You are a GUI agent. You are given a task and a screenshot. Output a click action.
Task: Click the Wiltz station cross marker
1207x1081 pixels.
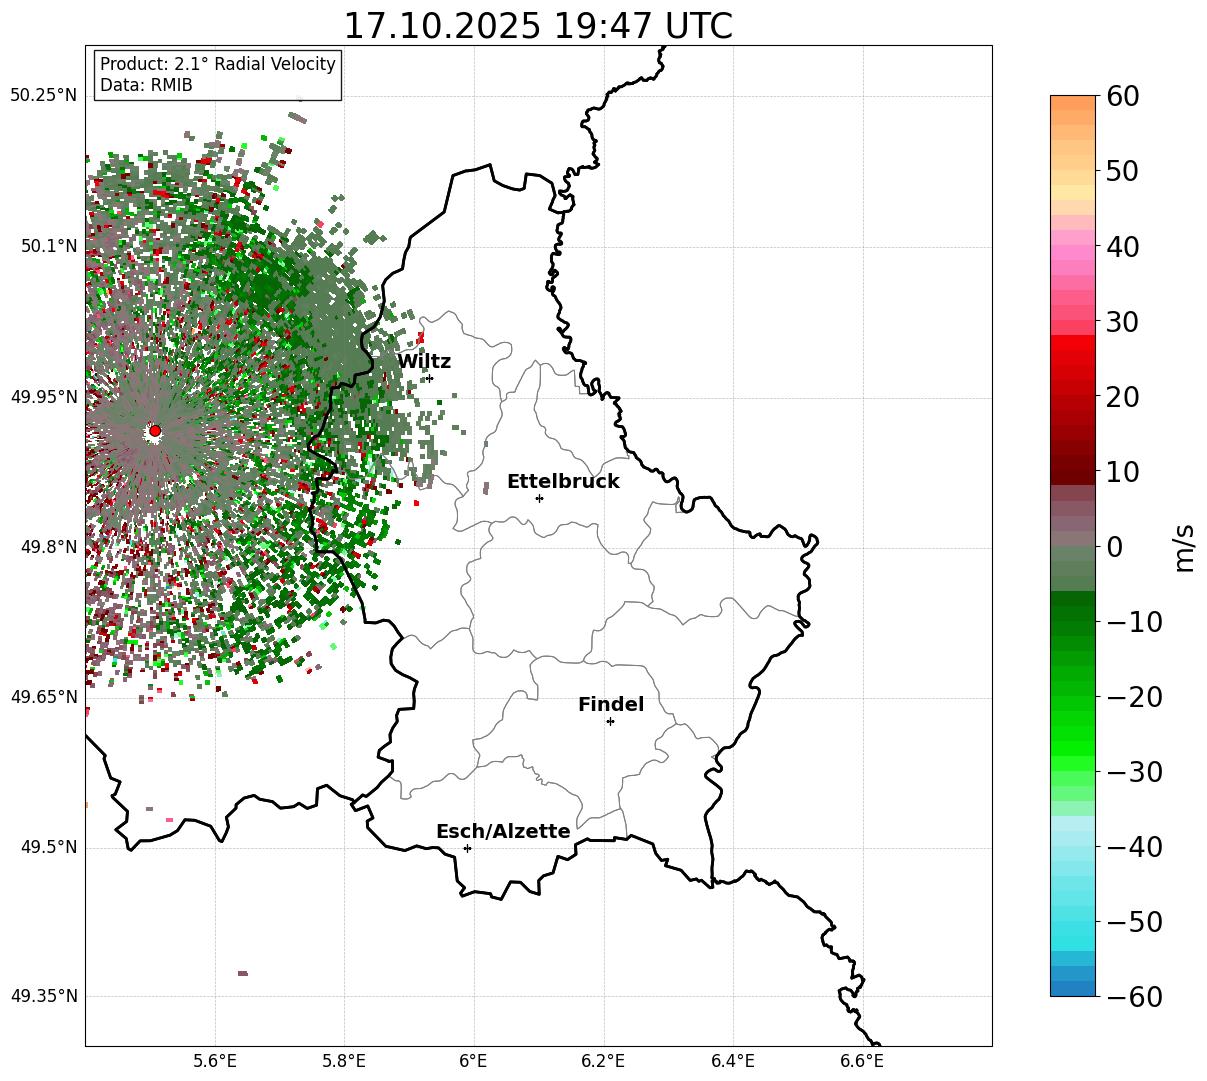tap(429, 378)
